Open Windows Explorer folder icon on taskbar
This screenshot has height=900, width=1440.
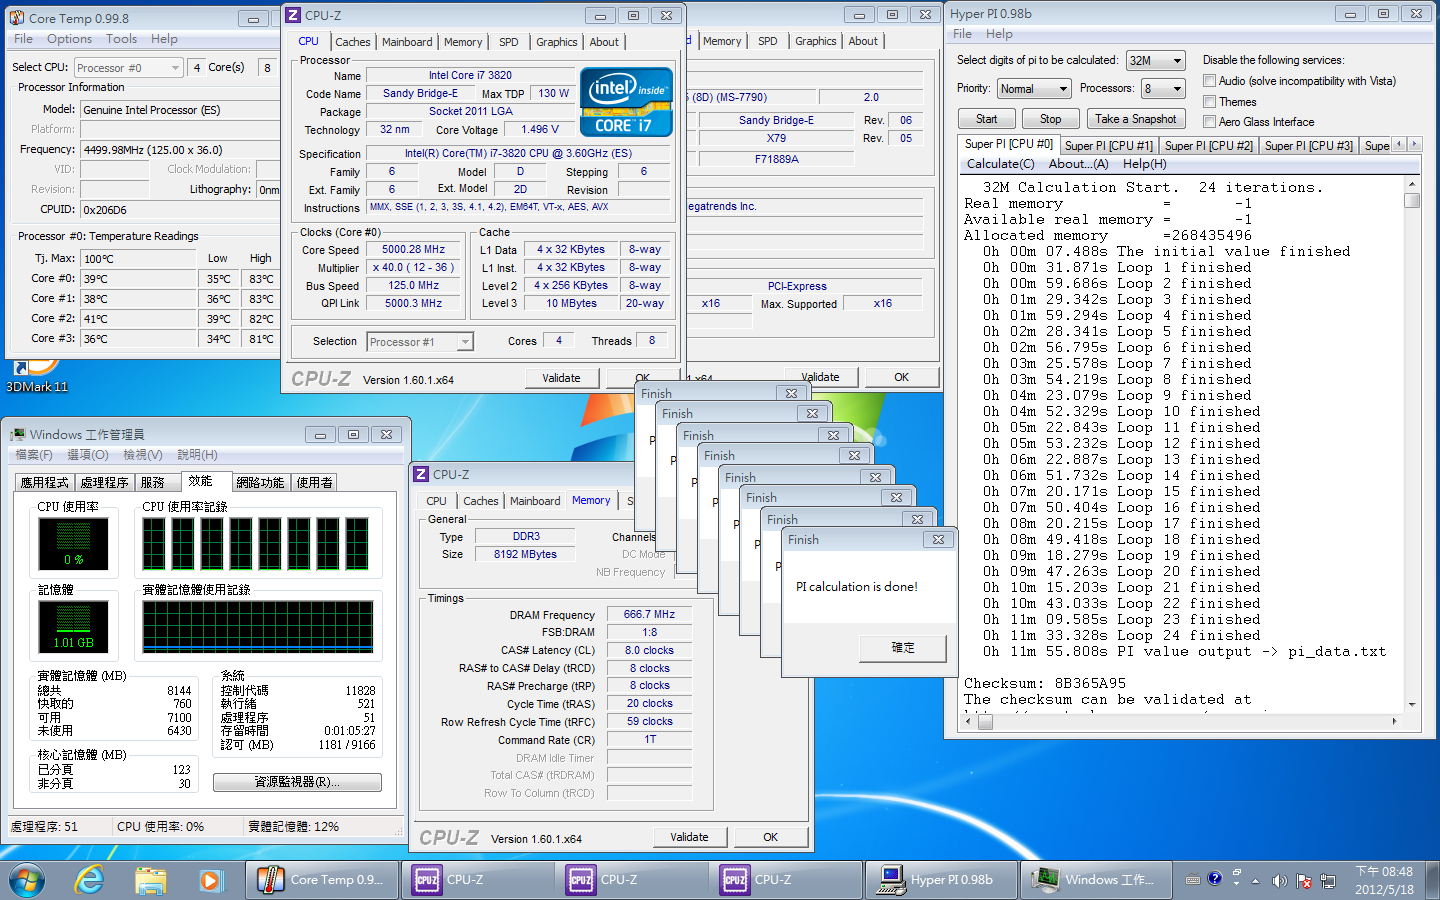coord(150,880)
